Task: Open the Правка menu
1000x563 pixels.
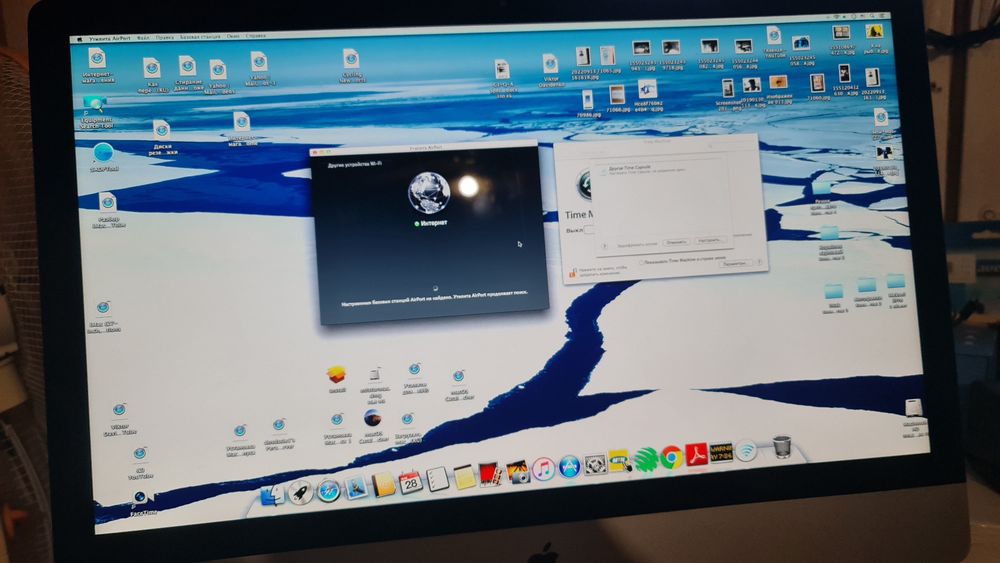Action: pos(165,38)
